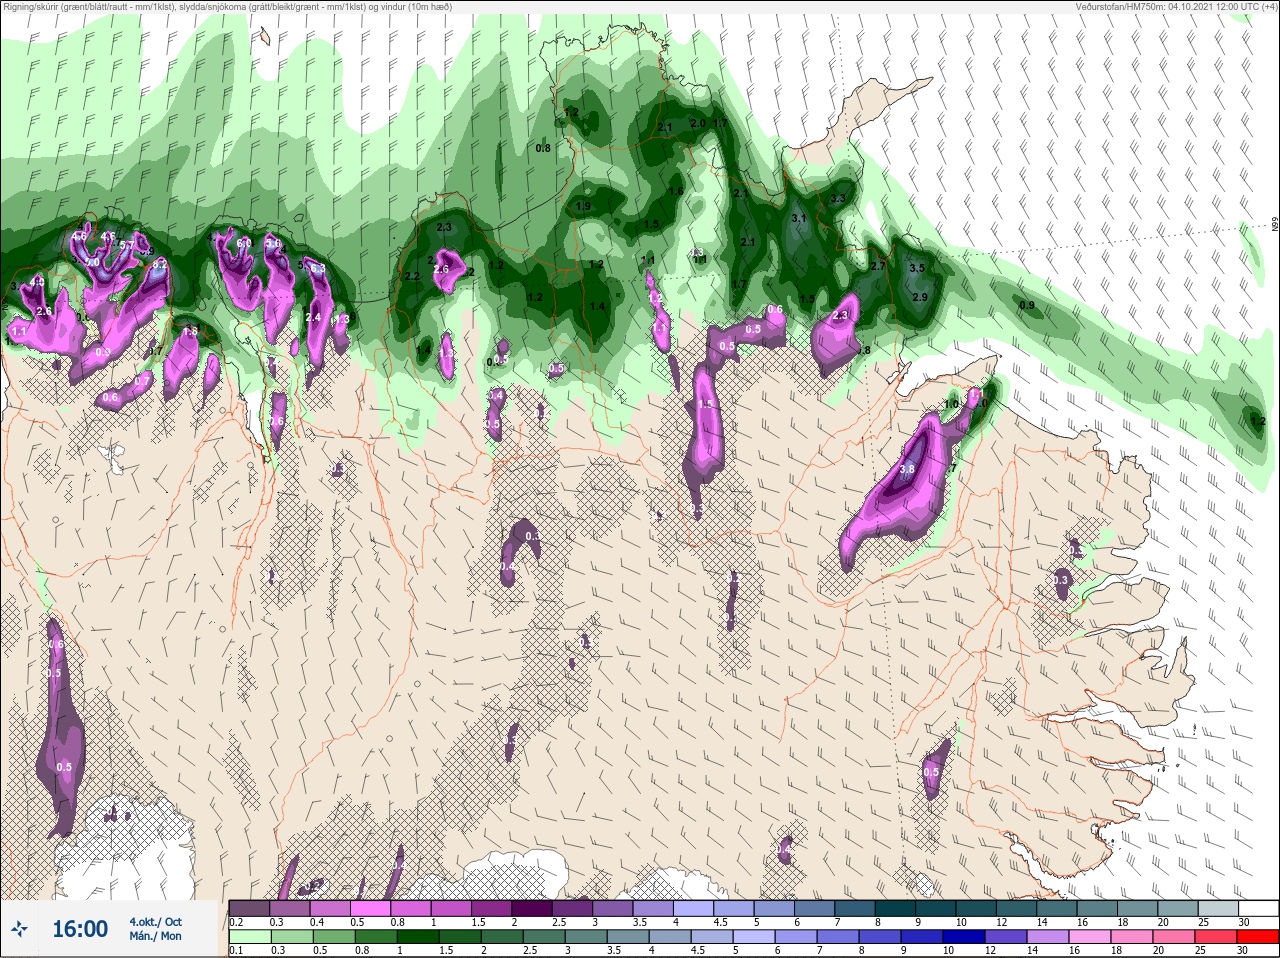Screen dimensions: 1280x958
Task: Click the 1.6 rainfall value on the map
Action: pyautogui.click(x=676, y=192)
